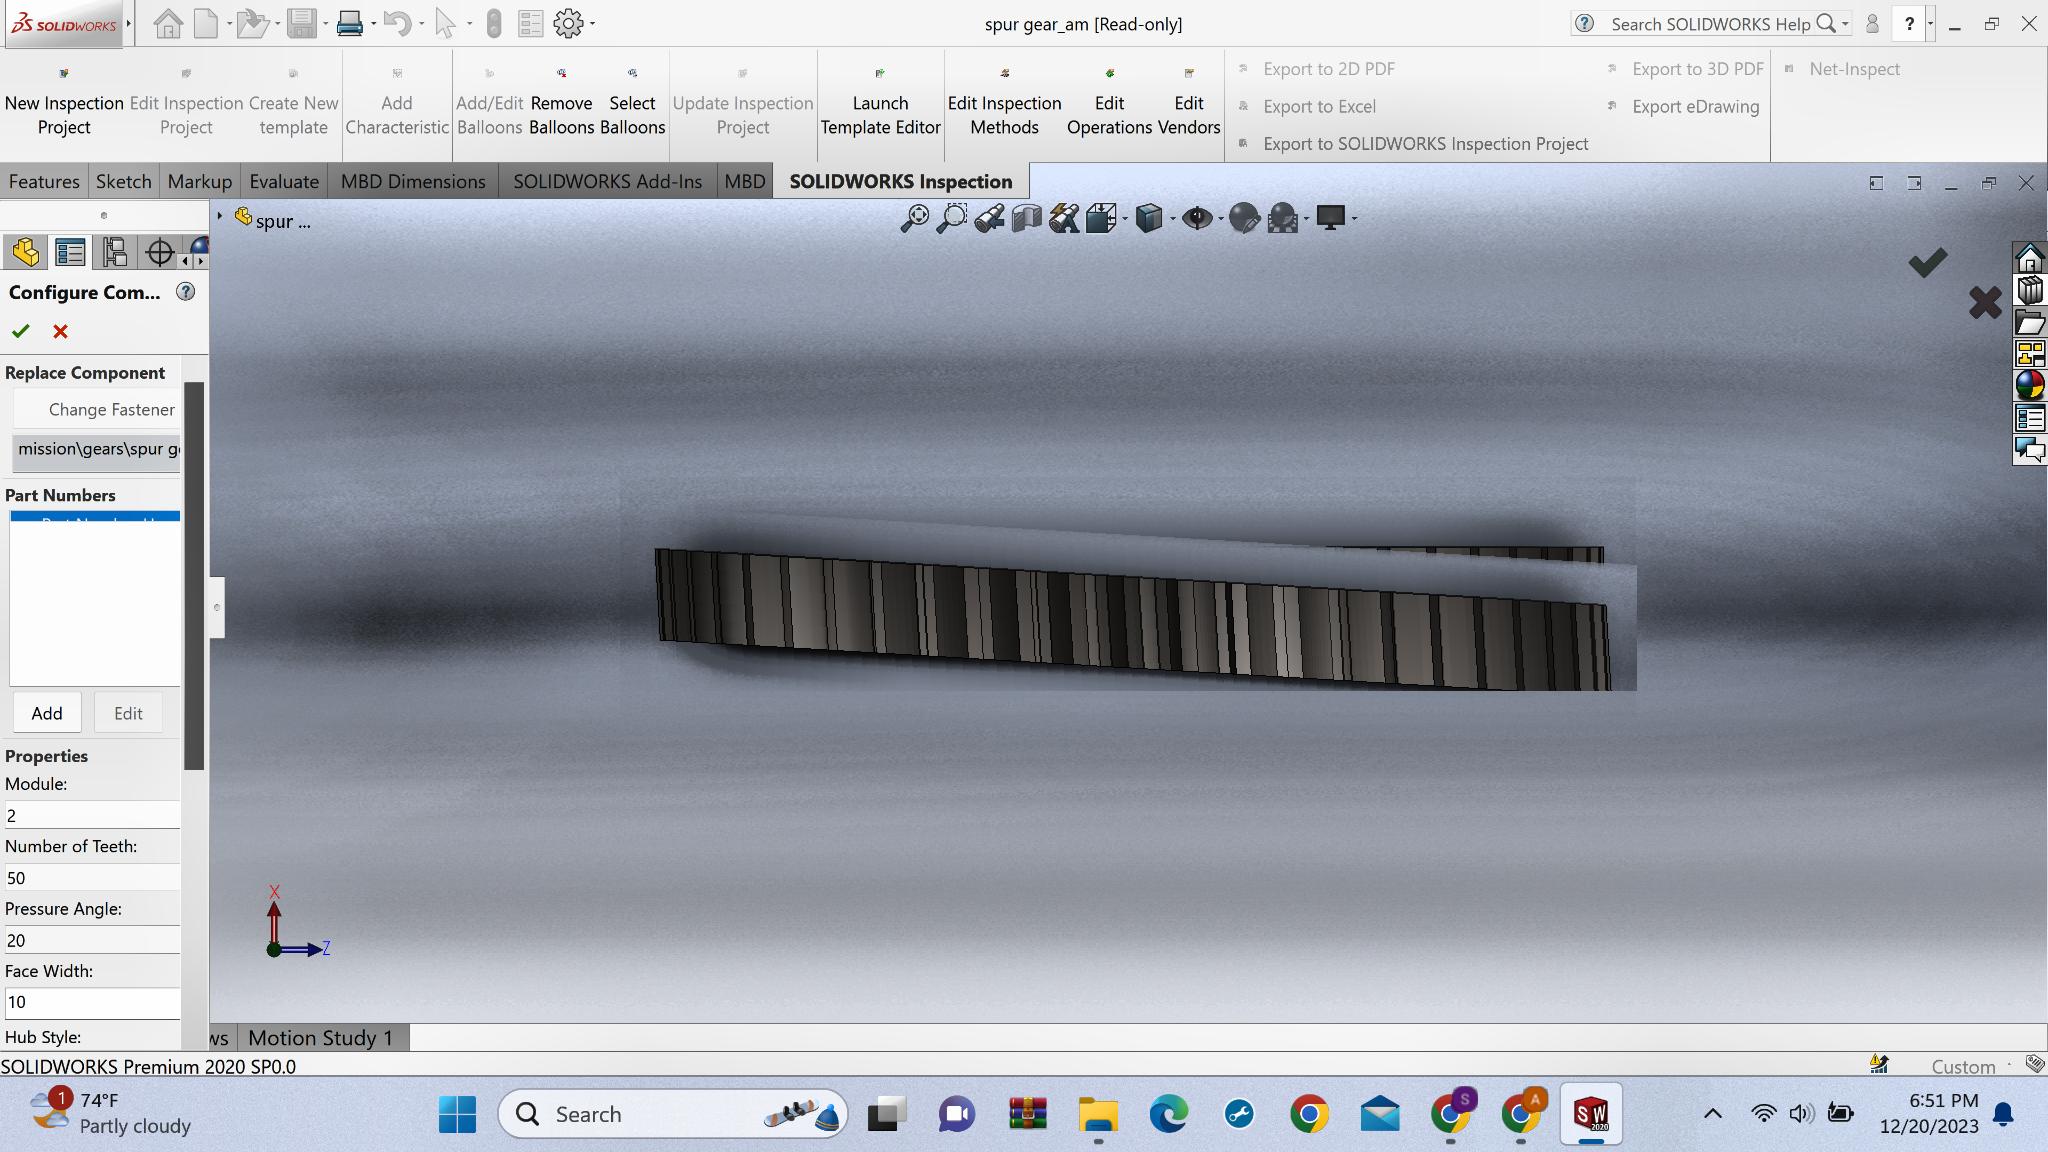Click the PropertyManager vertical scrollbar
The image size is (2048, 1152).
point(194,575)
